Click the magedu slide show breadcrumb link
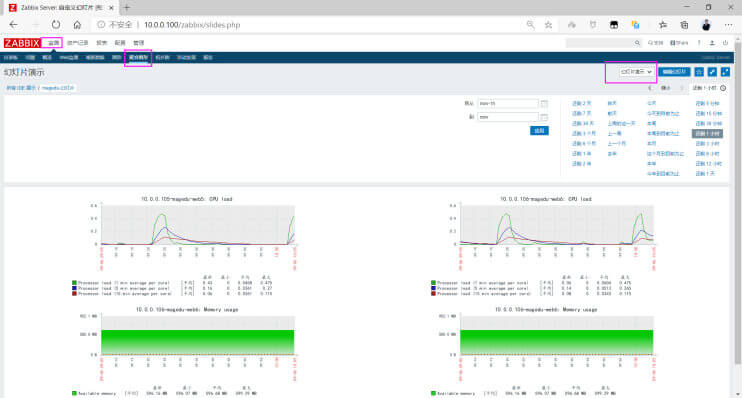 point(58,88)
